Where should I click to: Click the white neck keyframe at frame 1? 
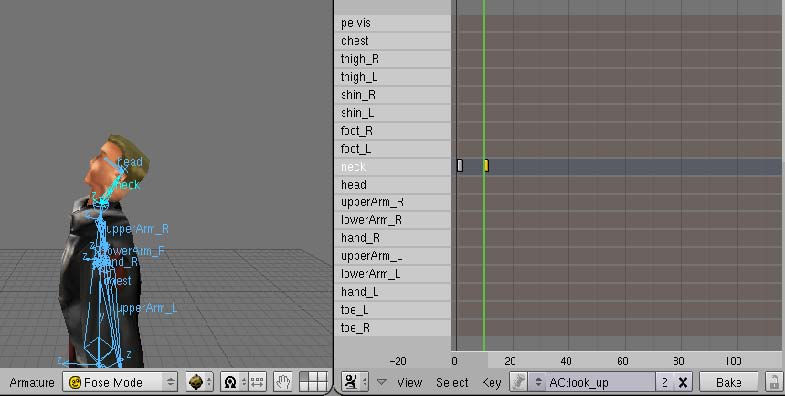[460, 166]
